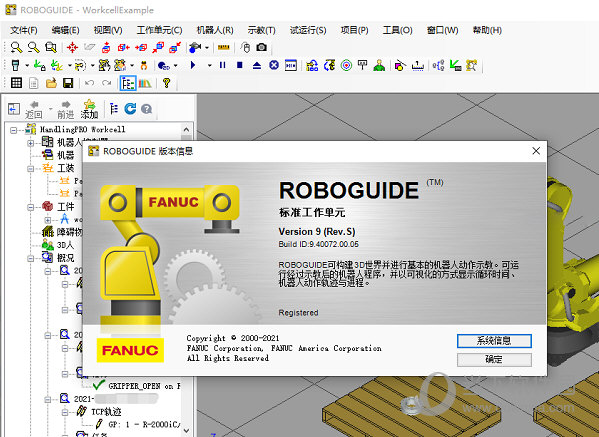Click the yellow question mark help icon
Viewport: 599px width, 437px height.
point(166,83)
